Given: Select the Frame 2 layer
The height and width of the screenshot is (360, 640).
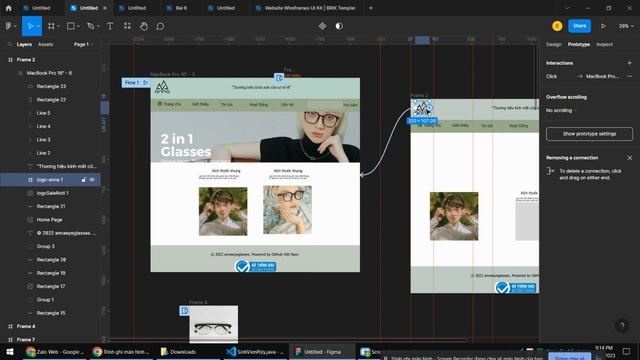Looking at the screenshot, I should tap(26, 60).
